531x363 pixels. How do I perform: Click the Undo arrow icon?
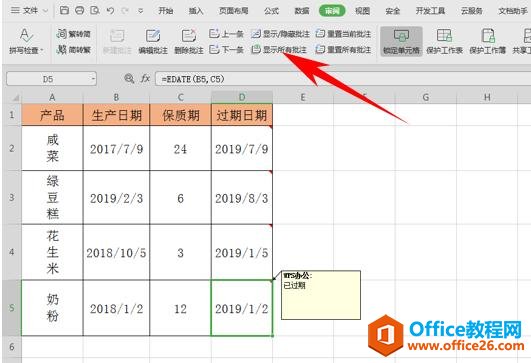pos(110,10)
